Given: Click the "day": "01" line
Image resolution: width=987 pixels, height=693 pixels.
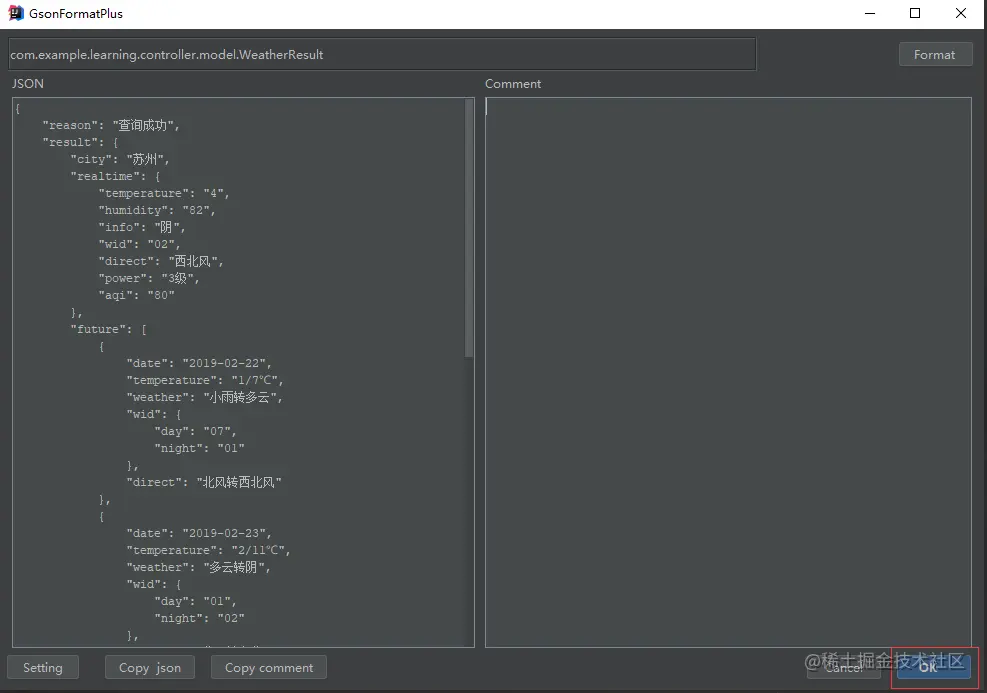Looking at the screenshot, I should [x=195, y=601].
